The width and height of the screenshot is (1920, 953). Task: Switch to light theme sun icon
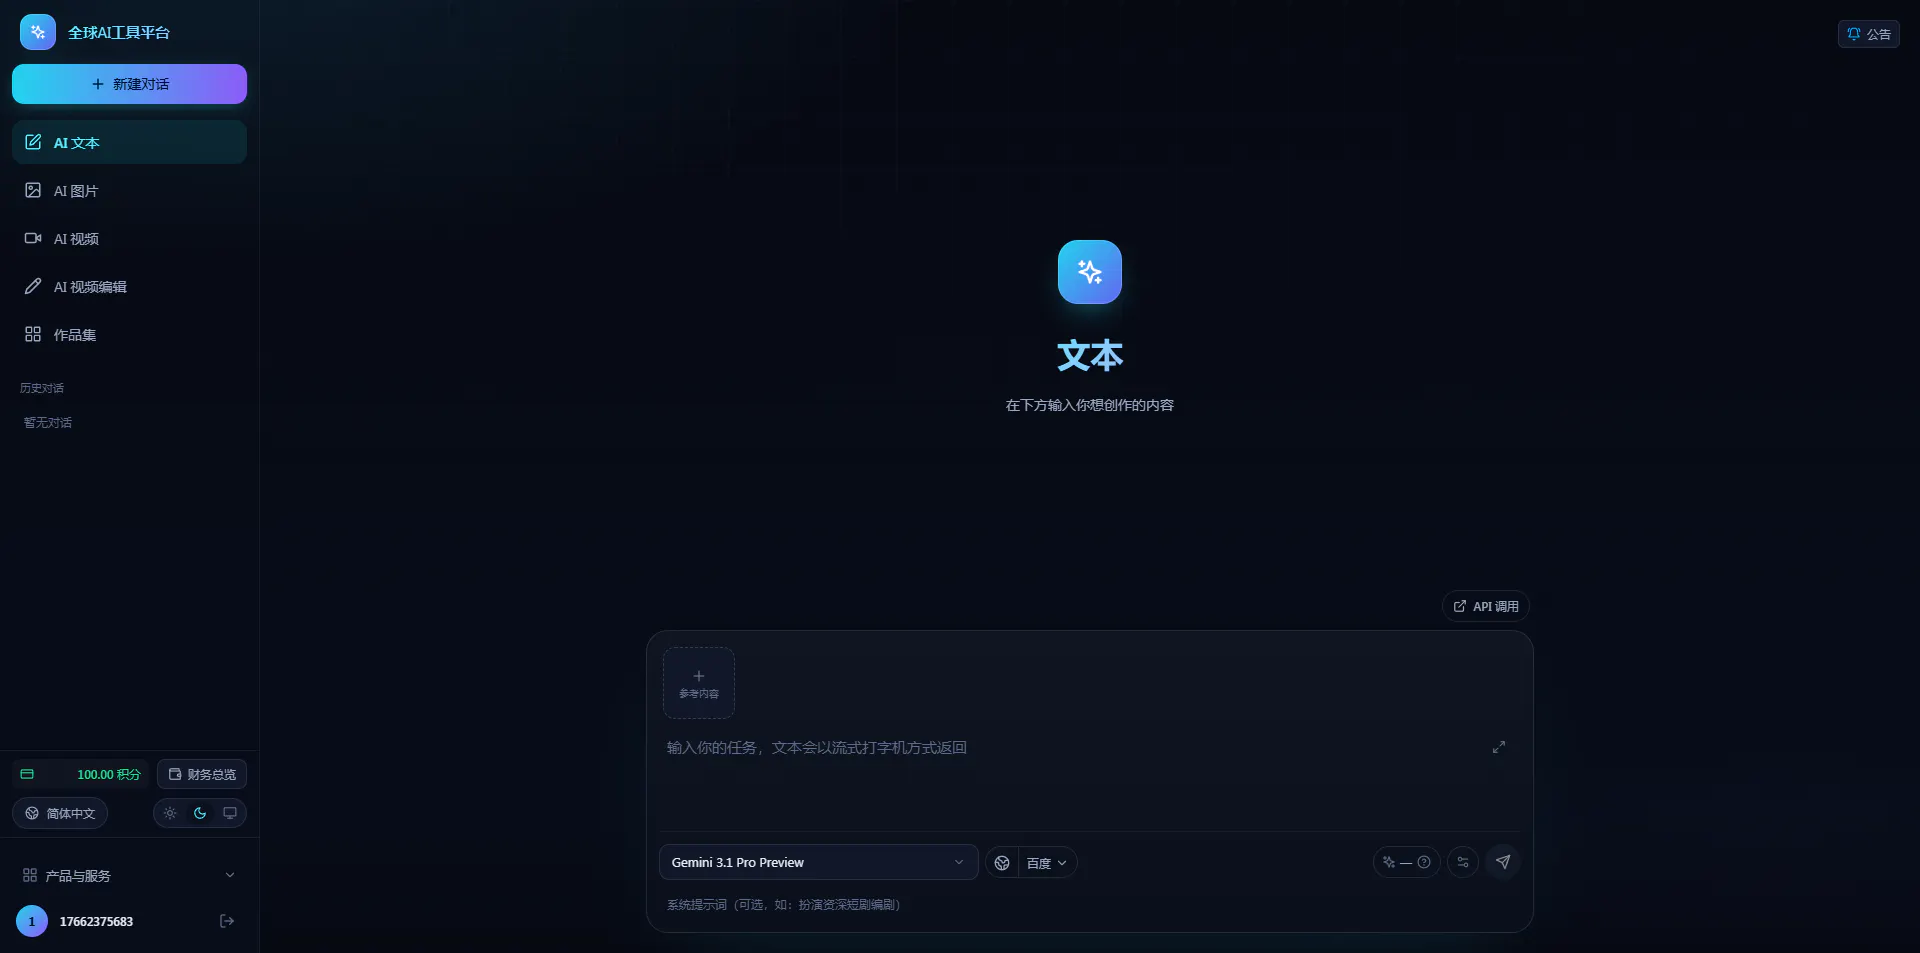(170, 813)
